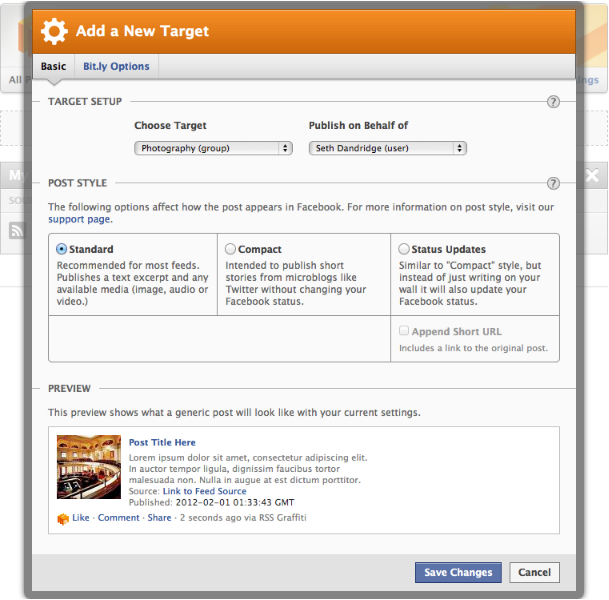Enable the Append Short URL checkbox
Image resolution: width=609 pixels, height=600 pixels.
click(404, 330)
